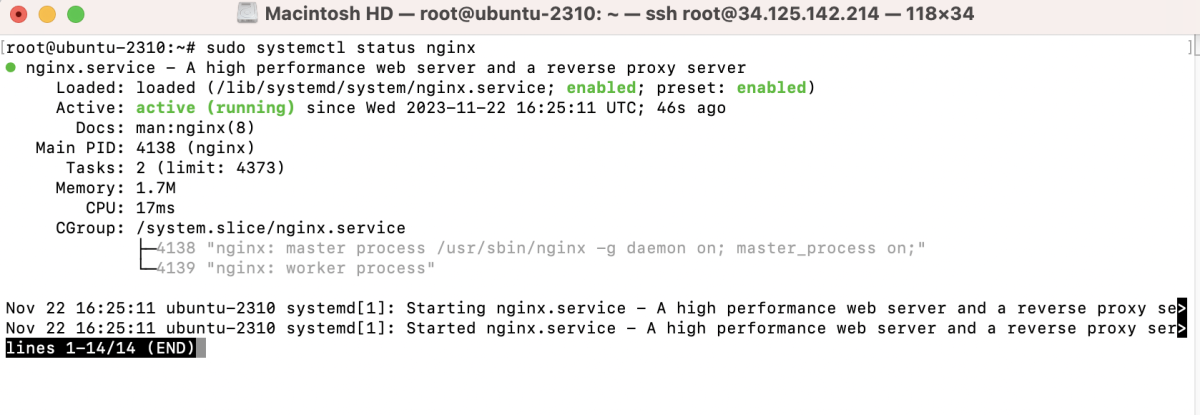Click the green status dot beside nginx.service

coord(11,68)
